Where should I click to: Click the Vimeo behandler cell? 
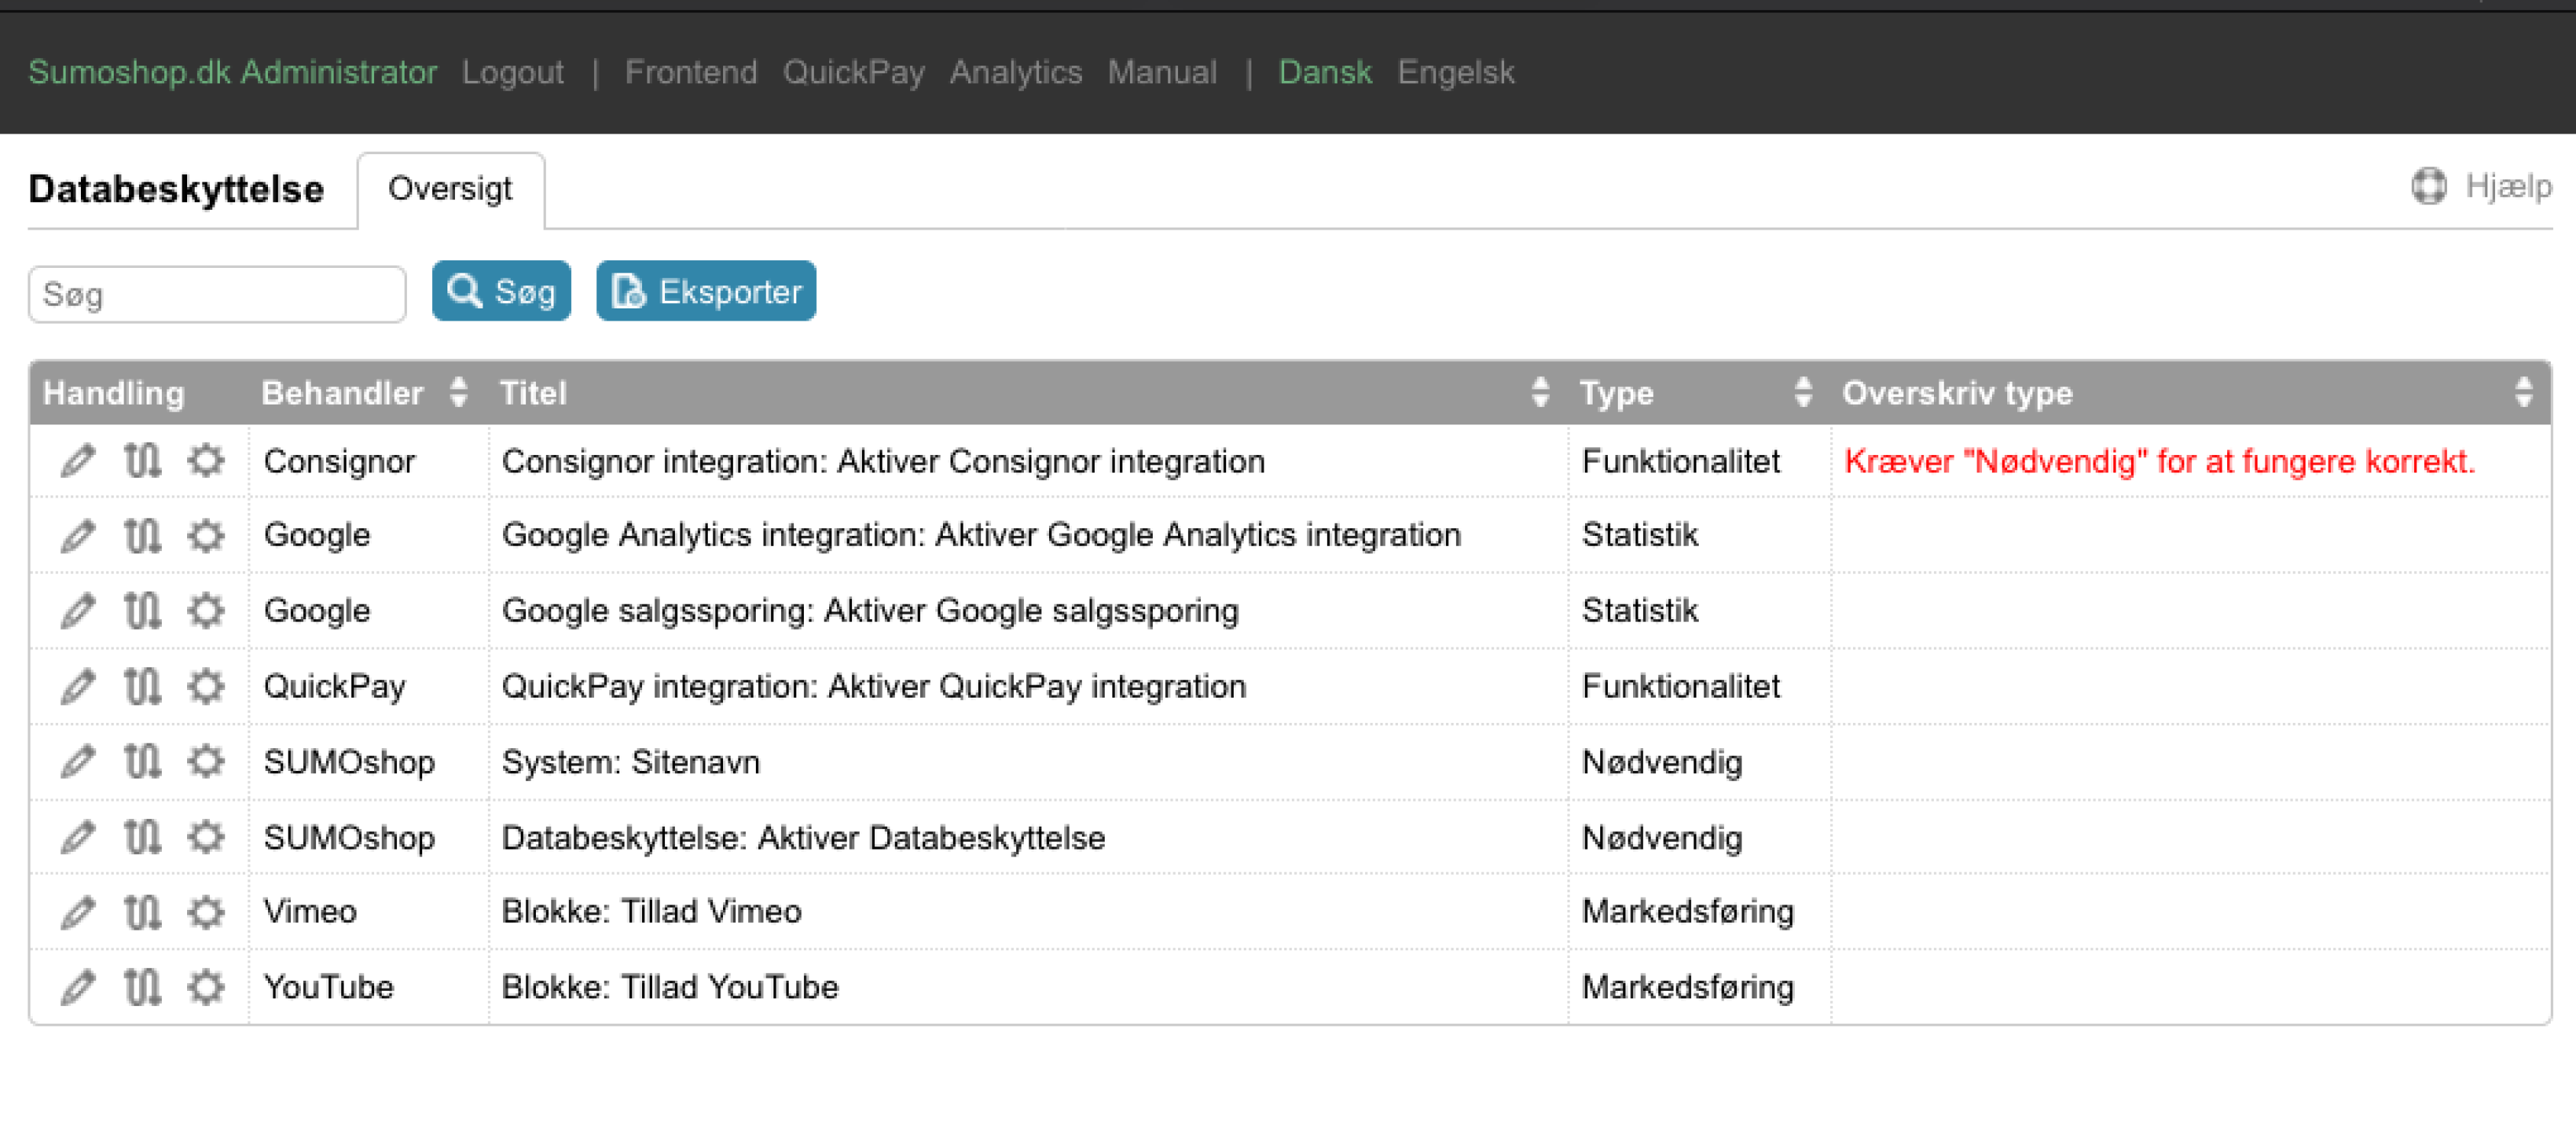310,911
